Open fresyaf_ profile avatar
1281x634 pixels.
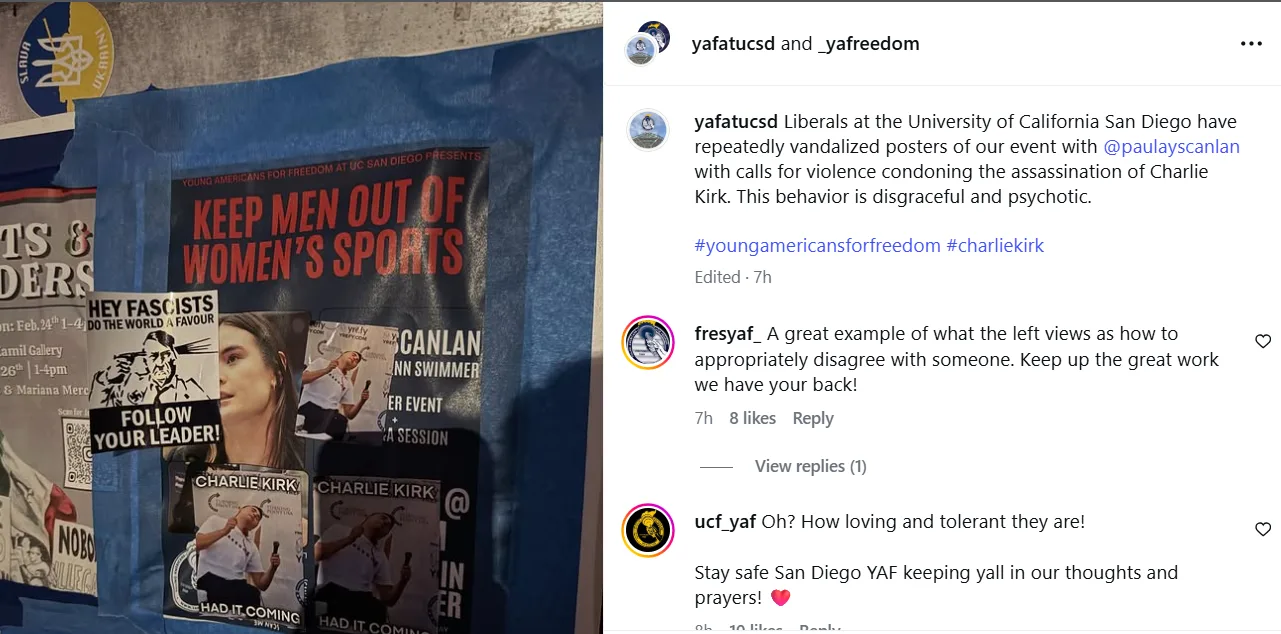point(648,343)
